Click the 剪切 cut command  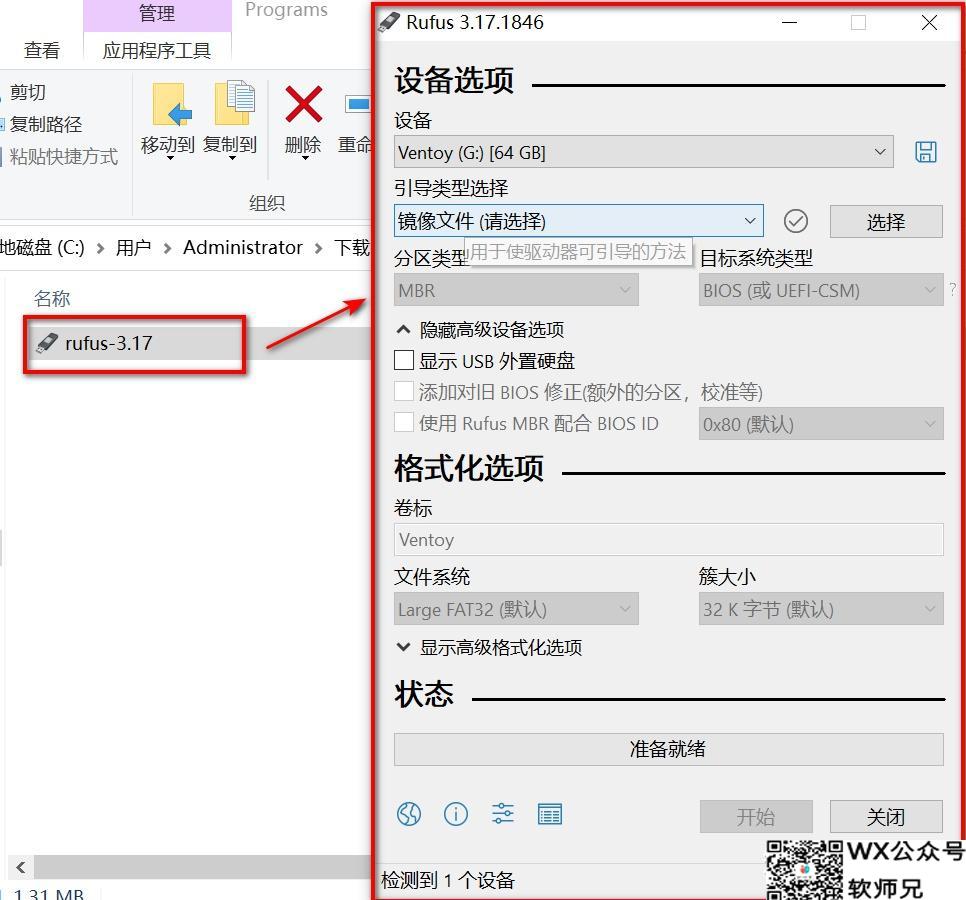pos(27,92)
